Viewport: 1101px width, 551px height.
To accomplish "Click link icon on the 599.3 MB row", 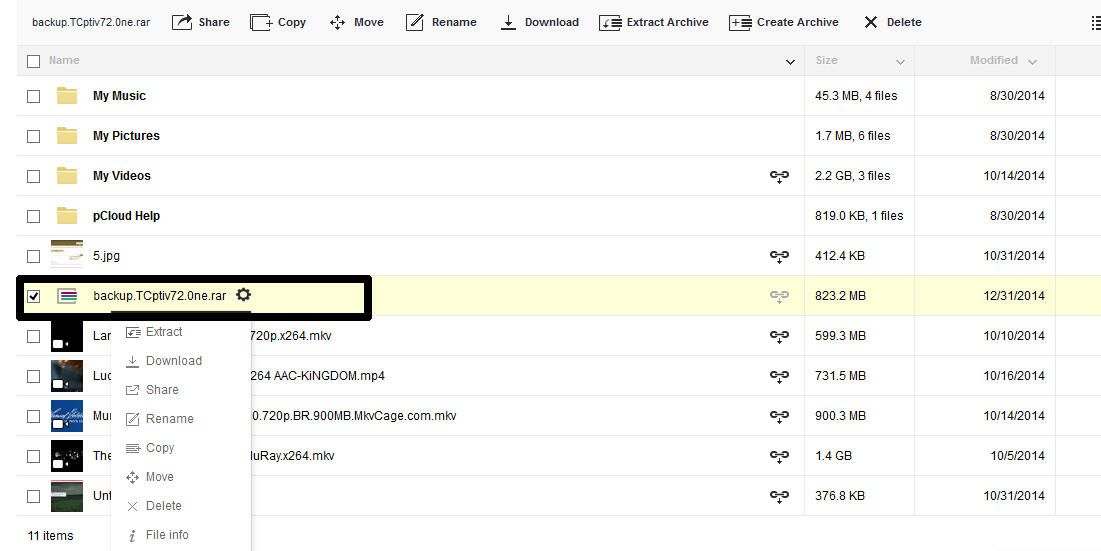I will point(779,336).
